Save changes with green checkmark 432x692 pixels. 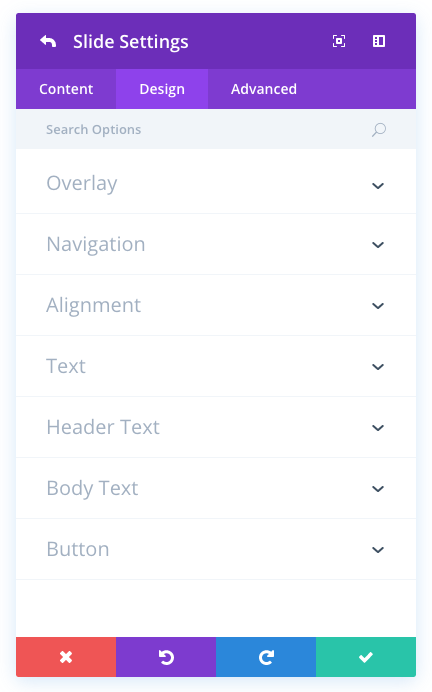tap(366, 657)
